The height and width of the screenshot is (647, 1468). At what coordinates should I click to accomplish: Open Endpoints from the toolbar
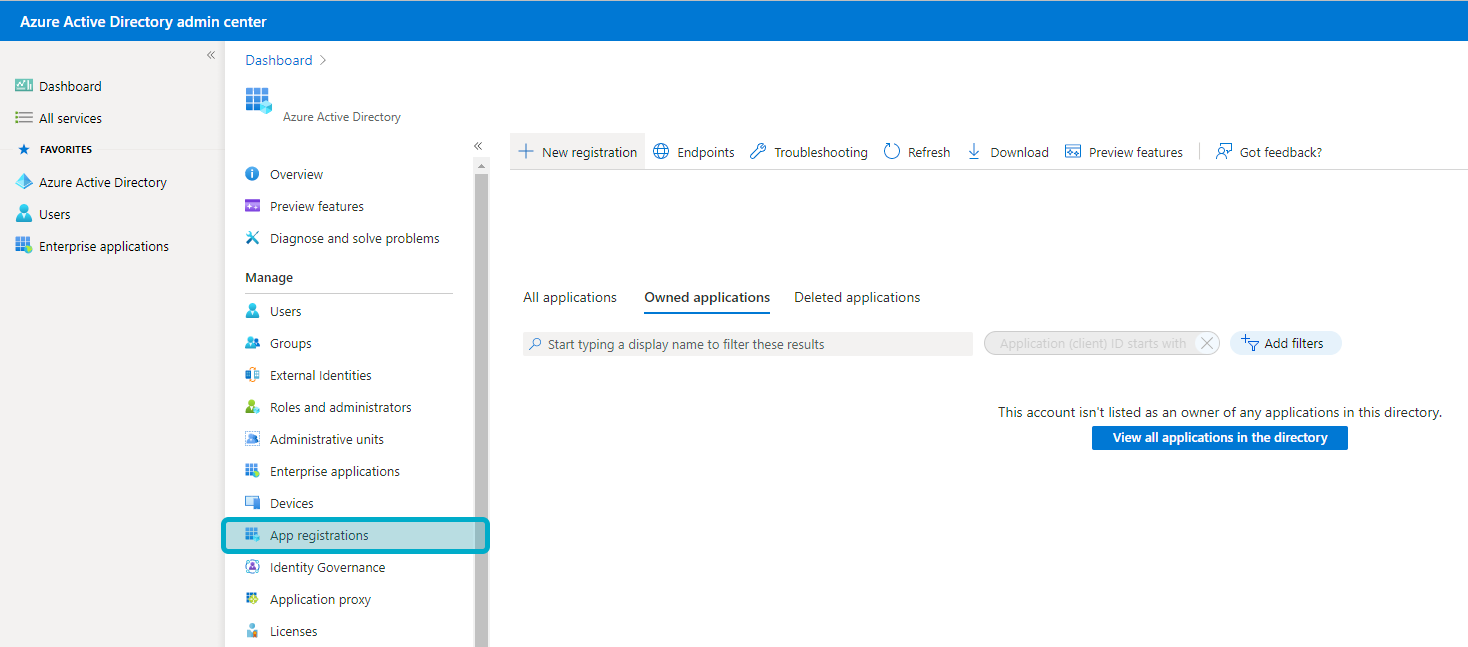click(694, 152)
